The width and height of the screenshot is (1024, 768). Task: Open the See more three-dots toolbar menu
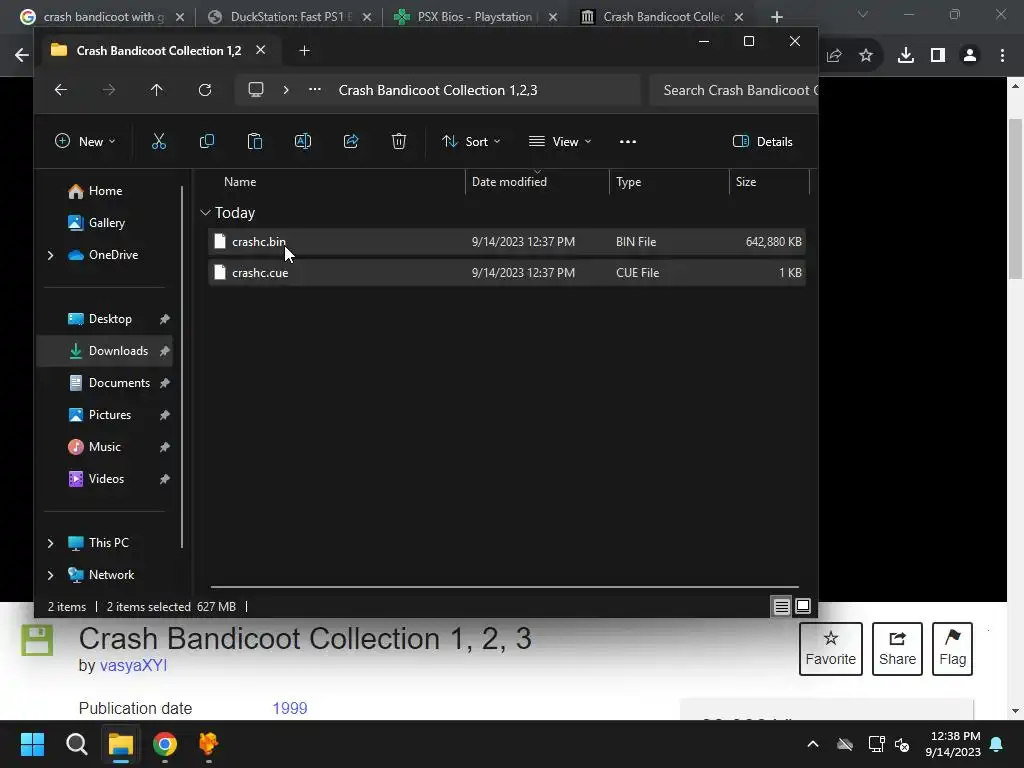pos(628,142)
